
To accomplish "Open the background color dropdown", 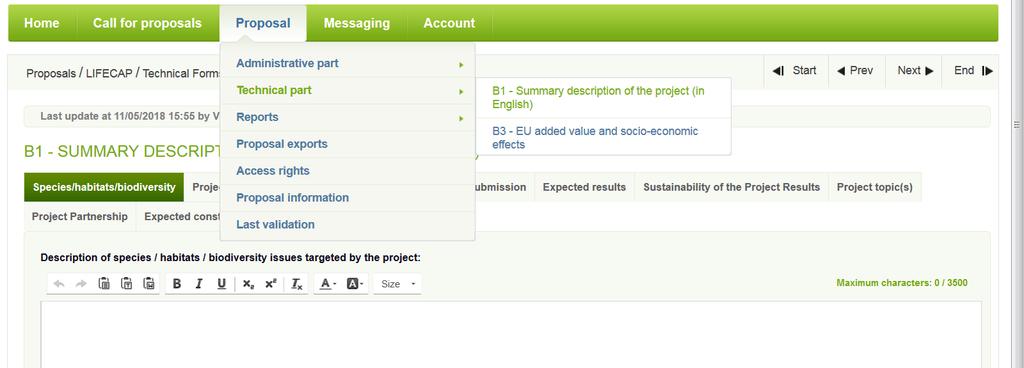I will click(x=355, y=284).
